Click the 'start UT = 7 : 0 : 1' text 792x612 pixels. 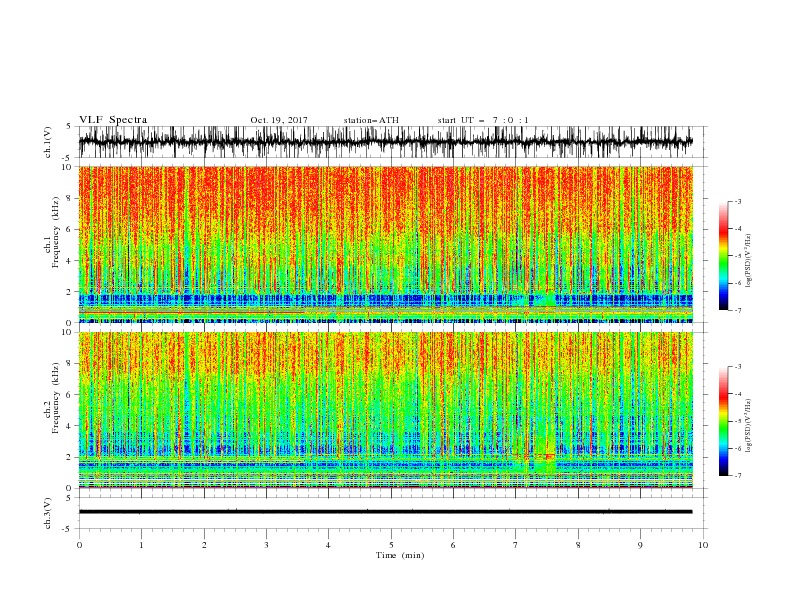(483, 120)
